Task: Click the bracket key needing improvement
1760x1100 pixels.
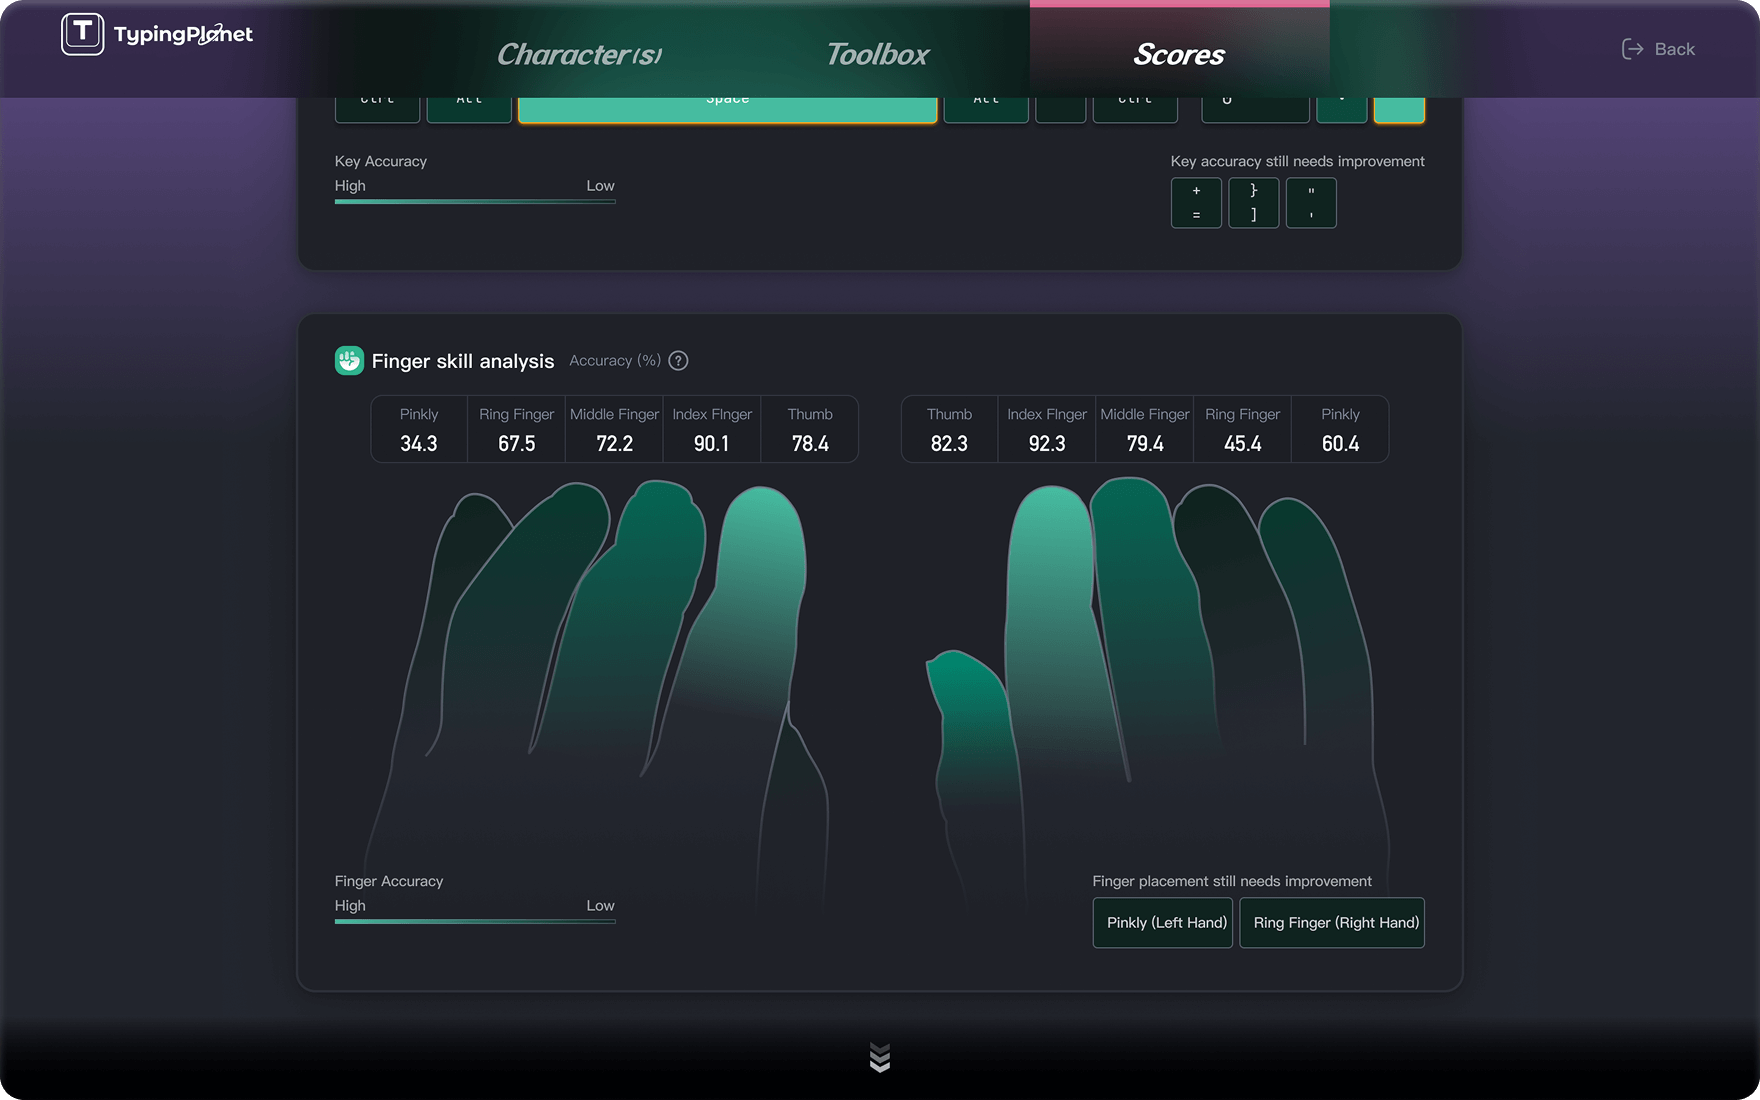Action: (x=1253, y=203)
